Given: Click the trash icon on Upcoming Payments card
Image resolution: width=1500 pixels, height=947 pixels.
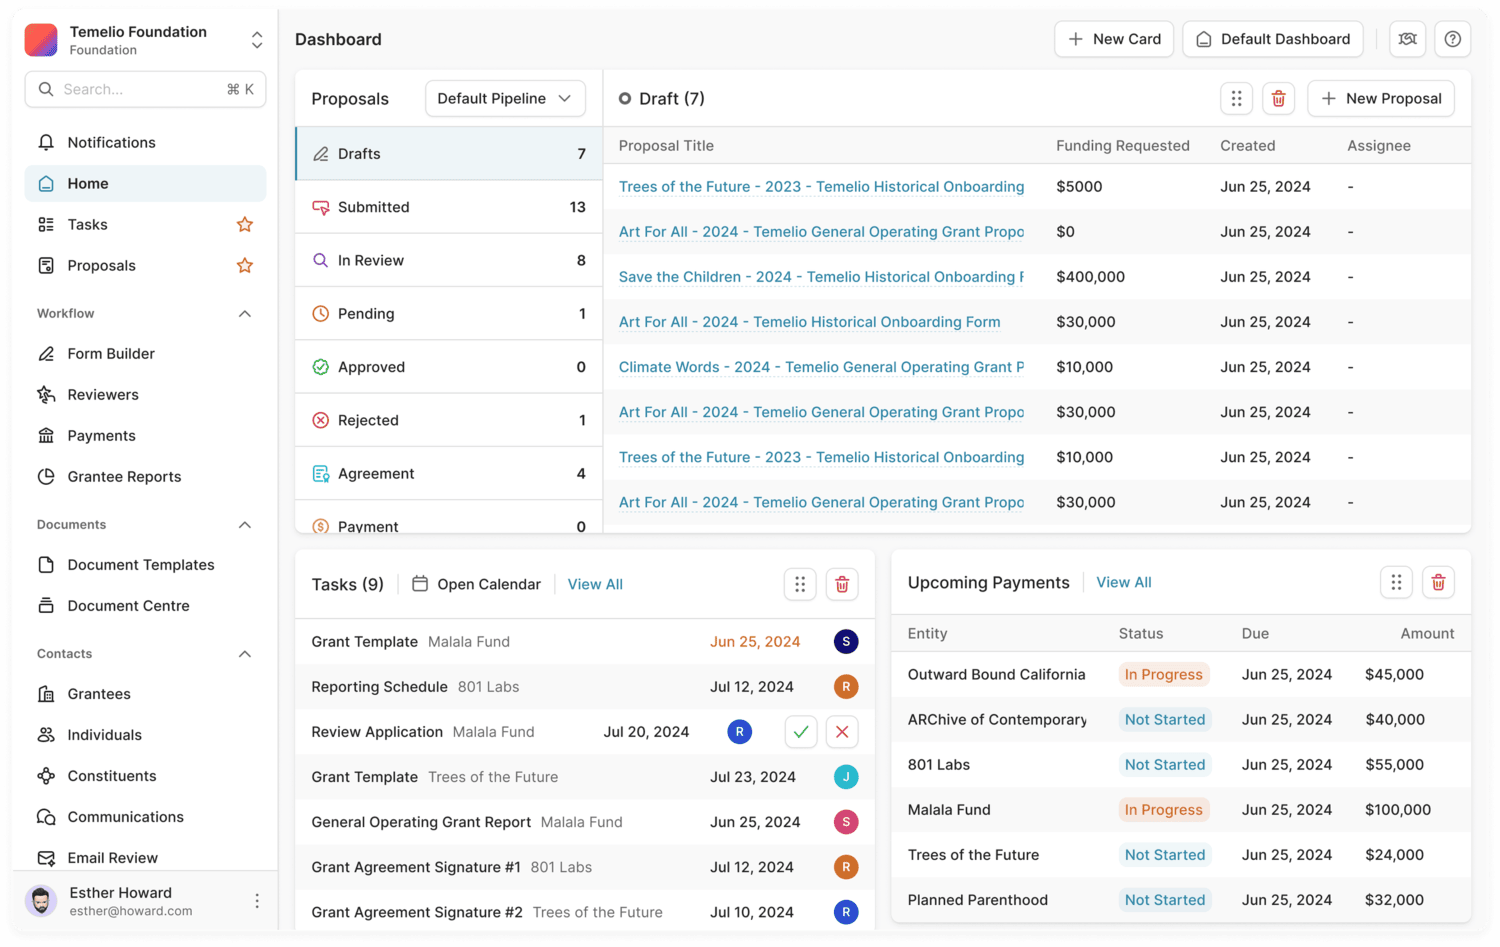Looking at the screenshot, I should [1438, 582].
